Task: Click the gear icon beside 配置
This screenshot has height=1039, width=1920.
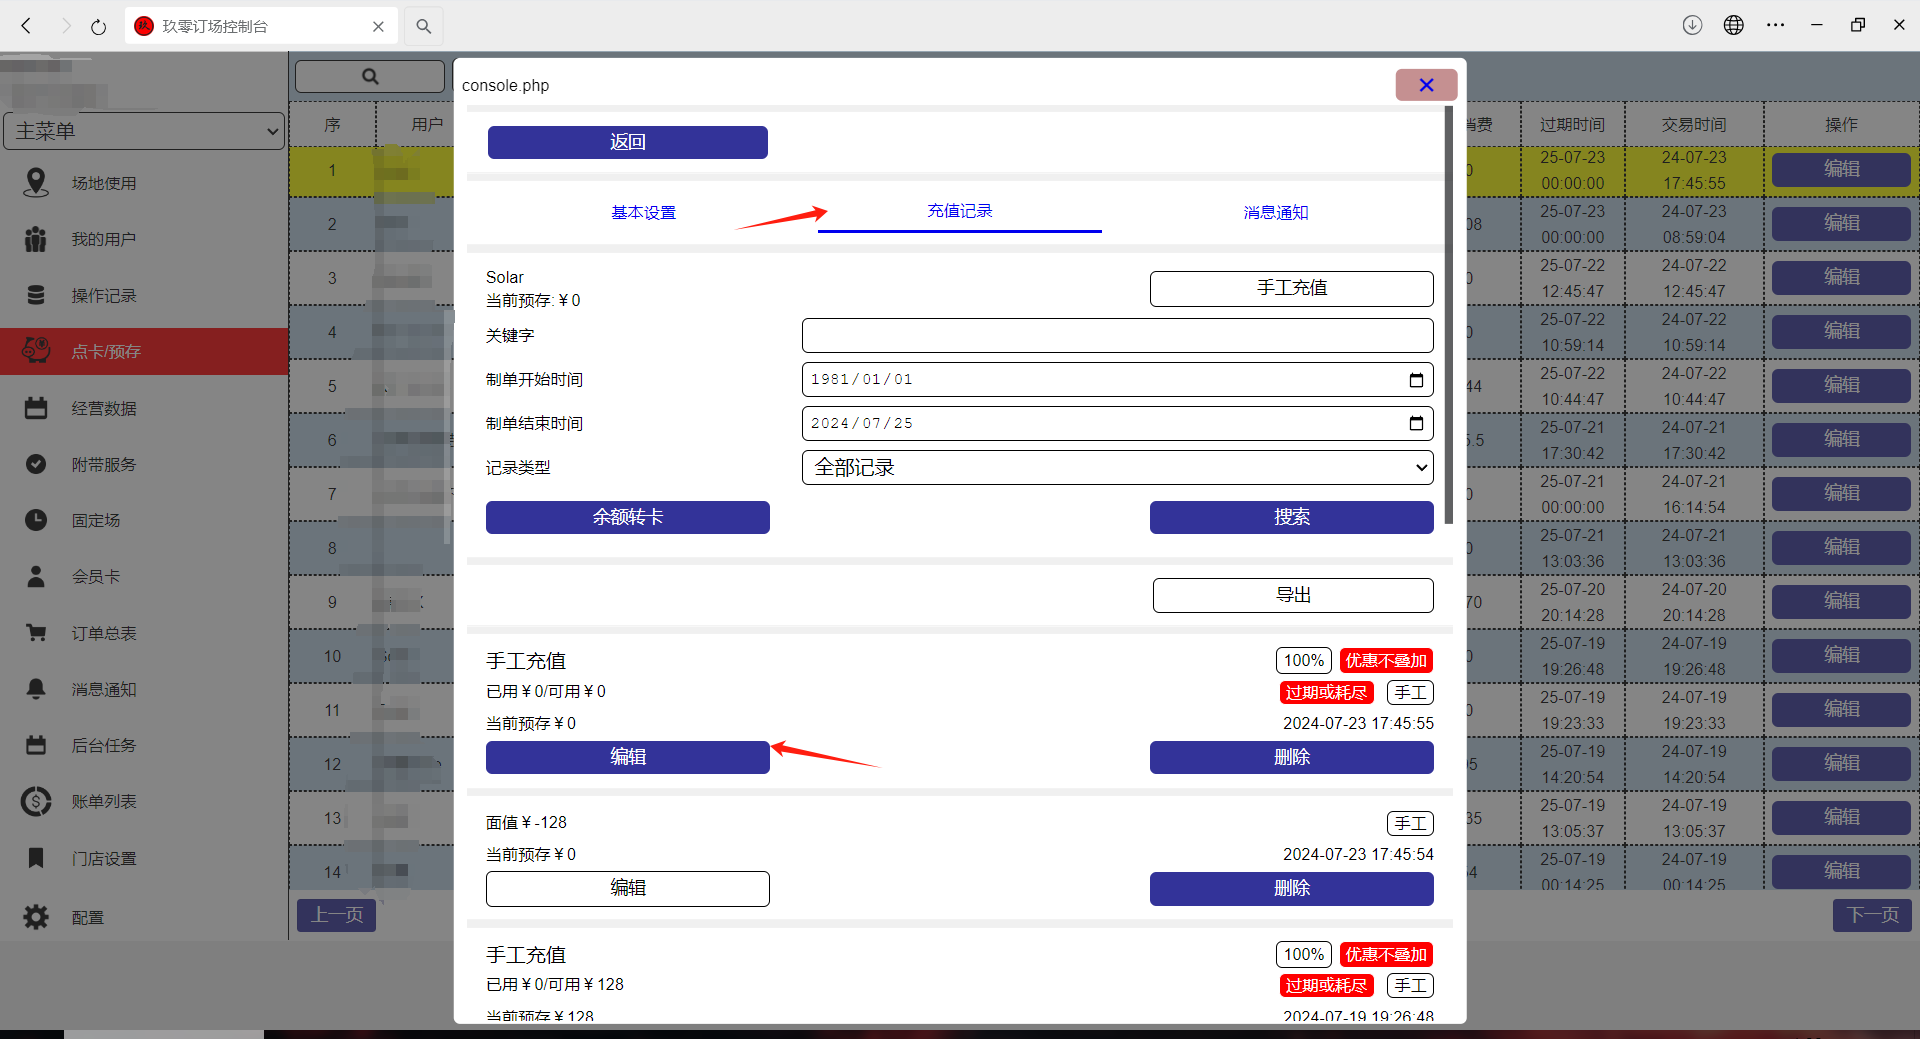Action: tap(36, 917)
